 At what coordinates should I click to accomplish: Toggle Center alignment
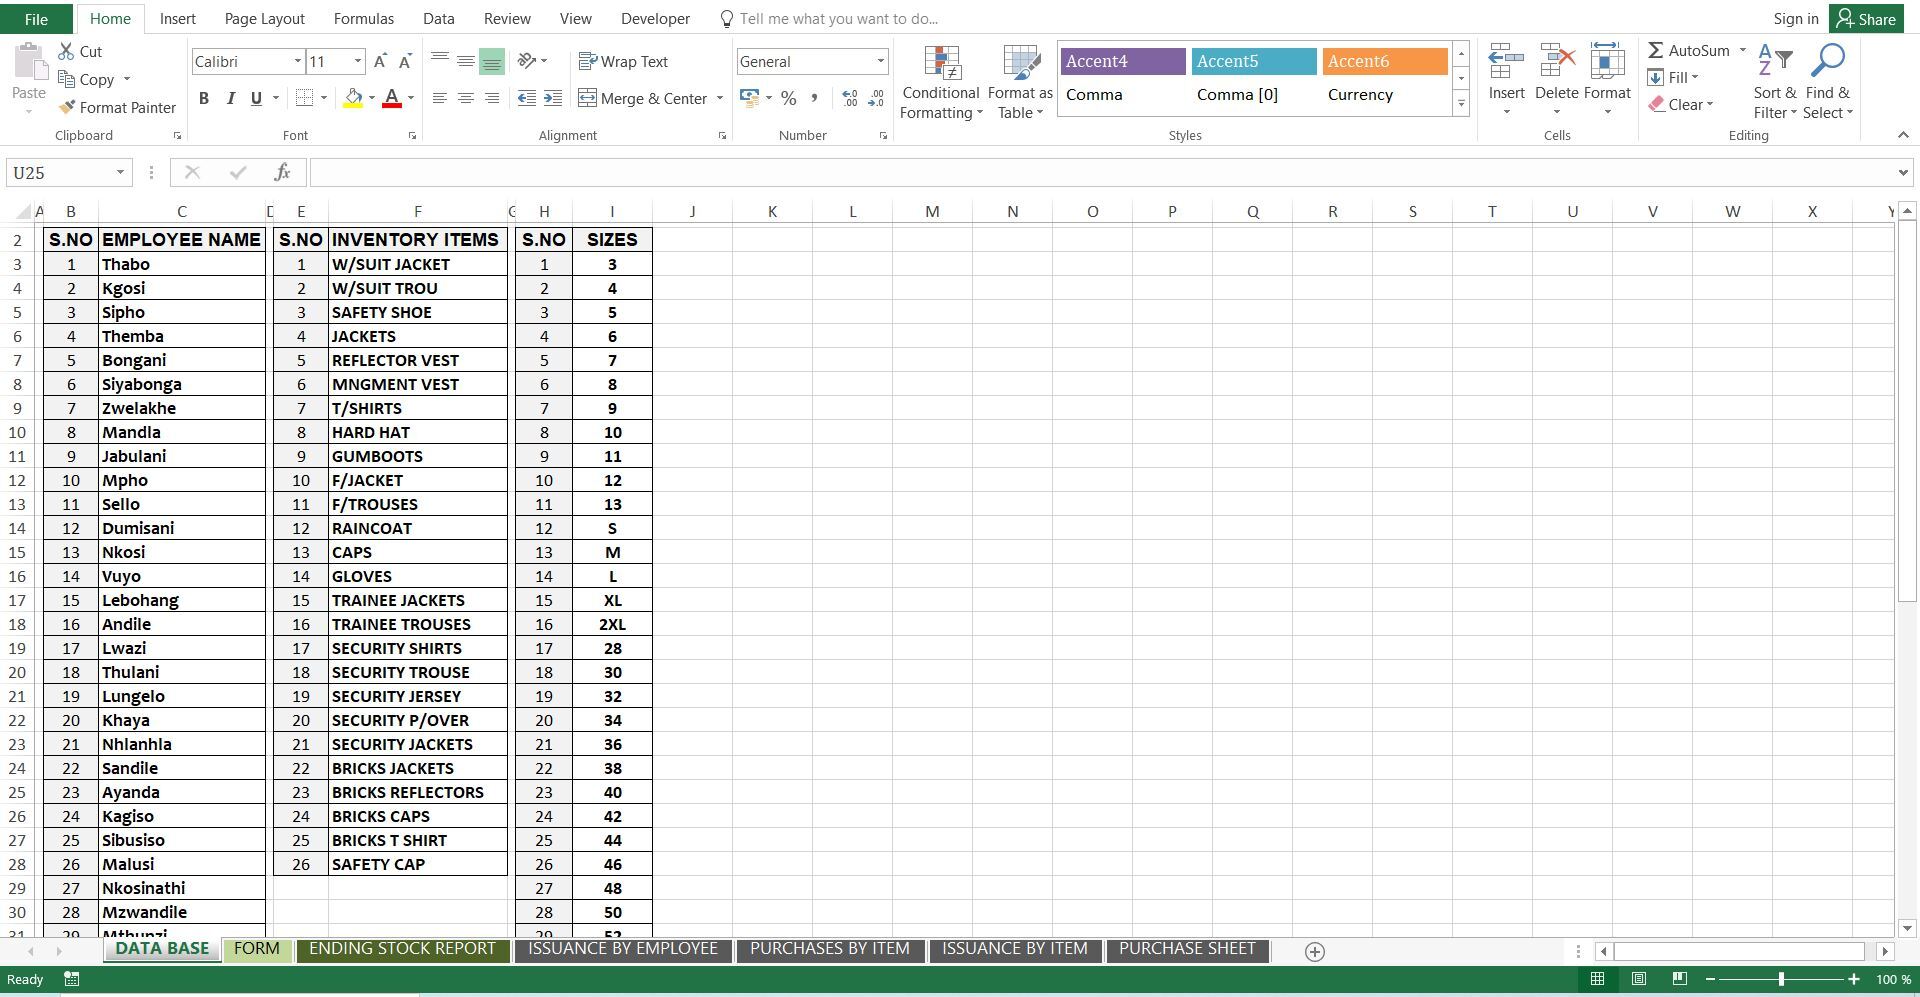465,98
